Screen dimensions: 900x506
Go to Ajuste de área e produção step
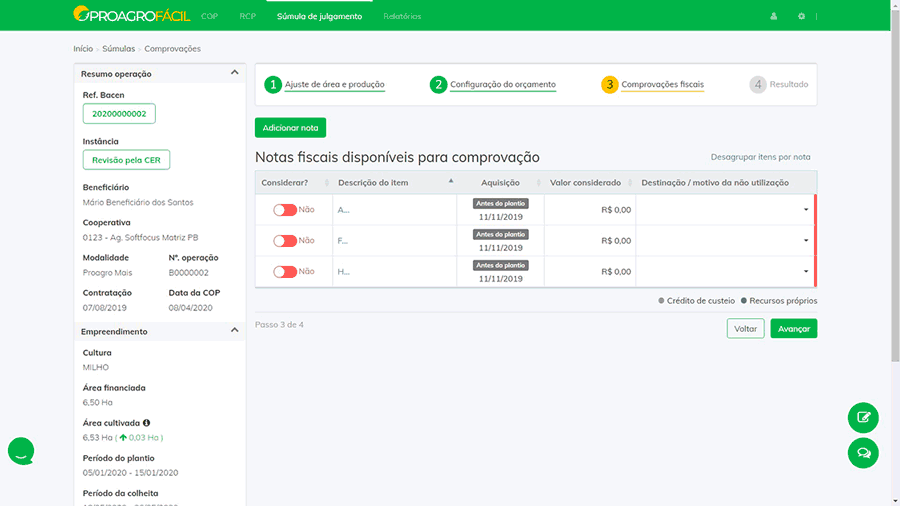click(335, 84)
